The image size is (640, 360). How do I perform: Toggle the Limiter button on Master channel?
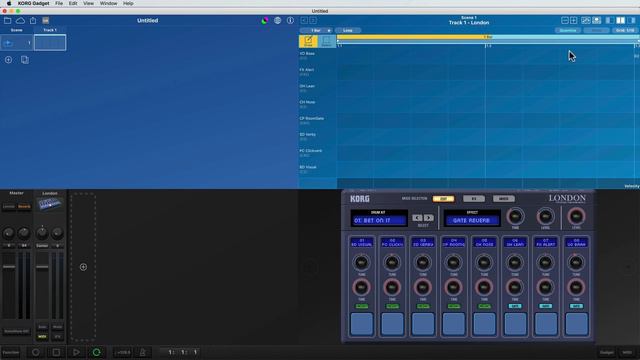coord(9,207)
